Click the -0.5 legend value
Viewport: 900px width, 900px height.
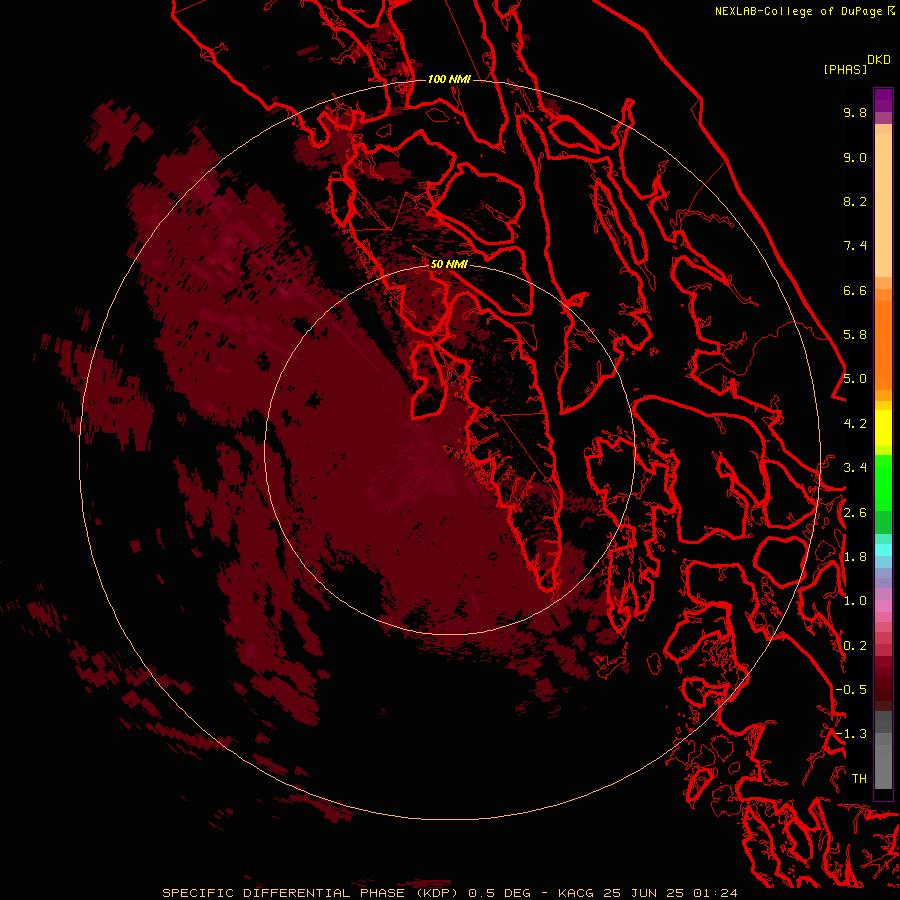click(x=851, y=690)
